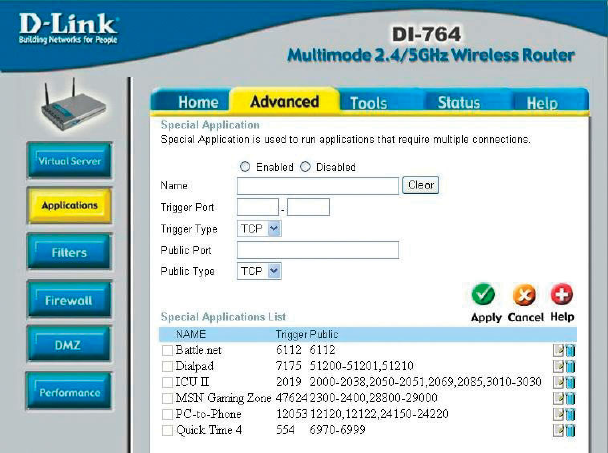Edit the Battle.net entry icon

click(x=558, y=350)
